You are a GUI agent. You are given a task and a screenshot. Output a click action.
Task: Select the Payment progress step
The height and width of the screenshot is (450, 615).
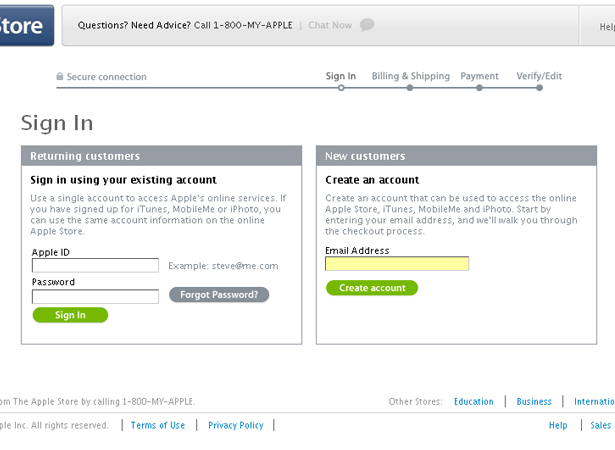(479, 77)
